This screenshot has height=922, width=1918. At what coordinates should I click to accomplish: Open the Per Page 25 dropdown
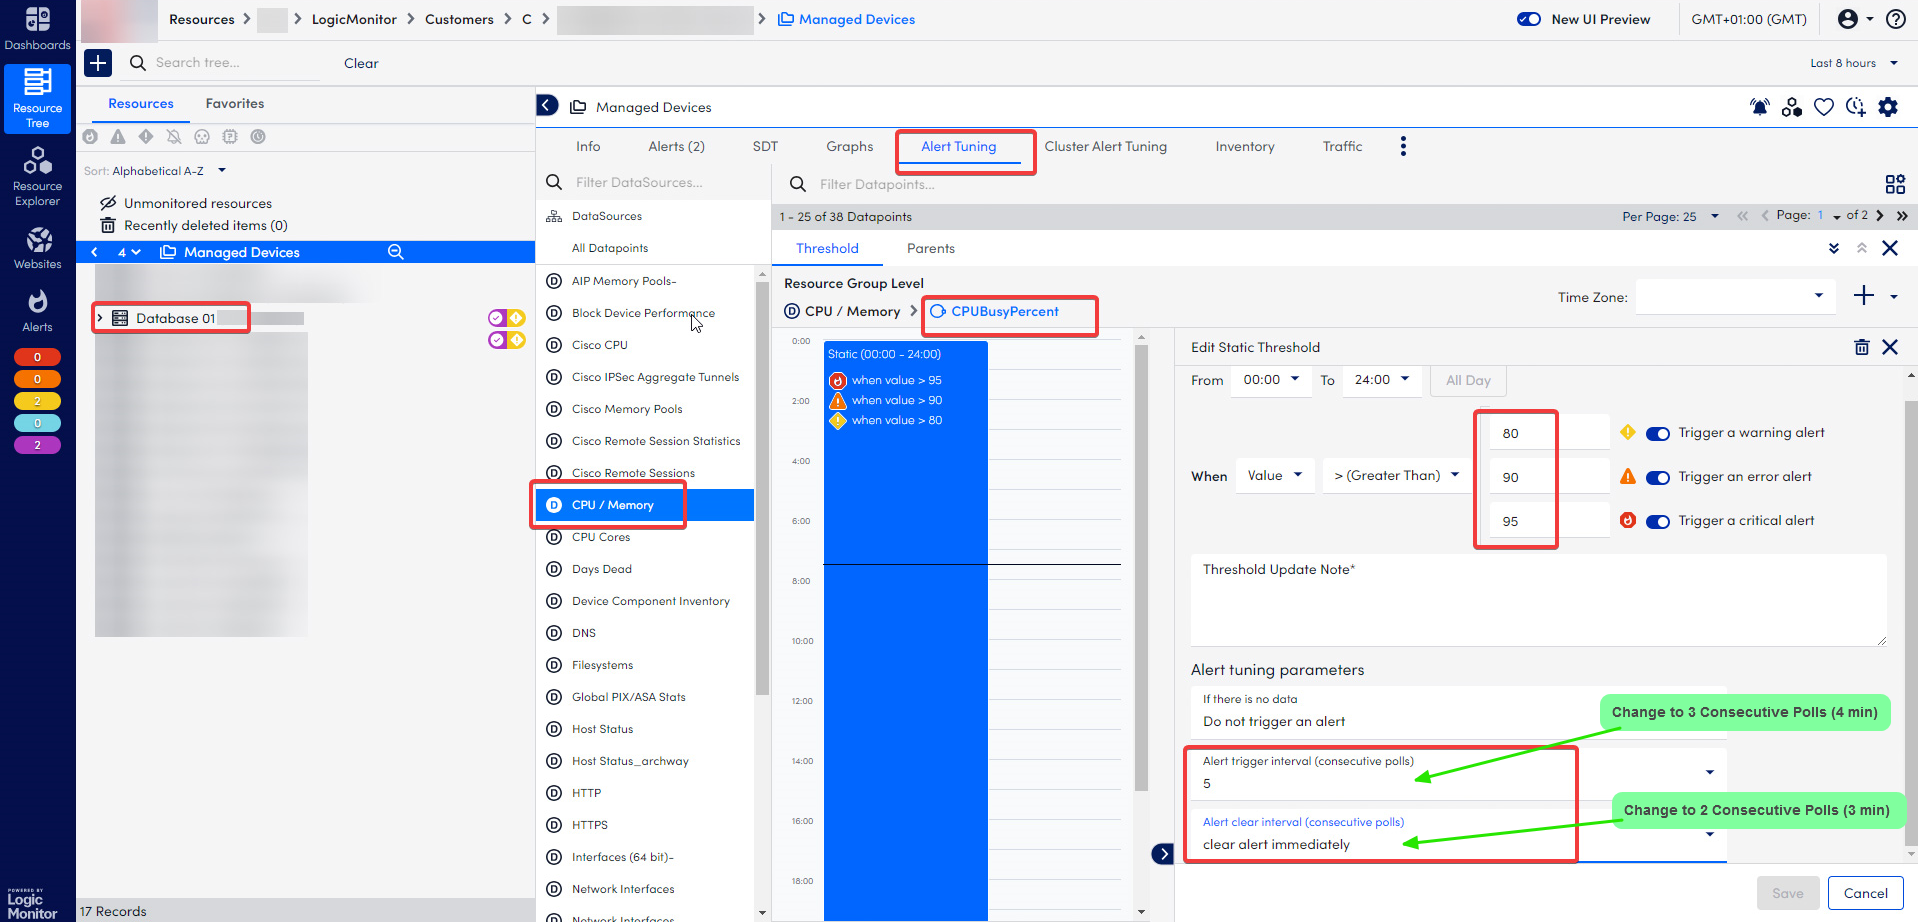pos(1671,216)
